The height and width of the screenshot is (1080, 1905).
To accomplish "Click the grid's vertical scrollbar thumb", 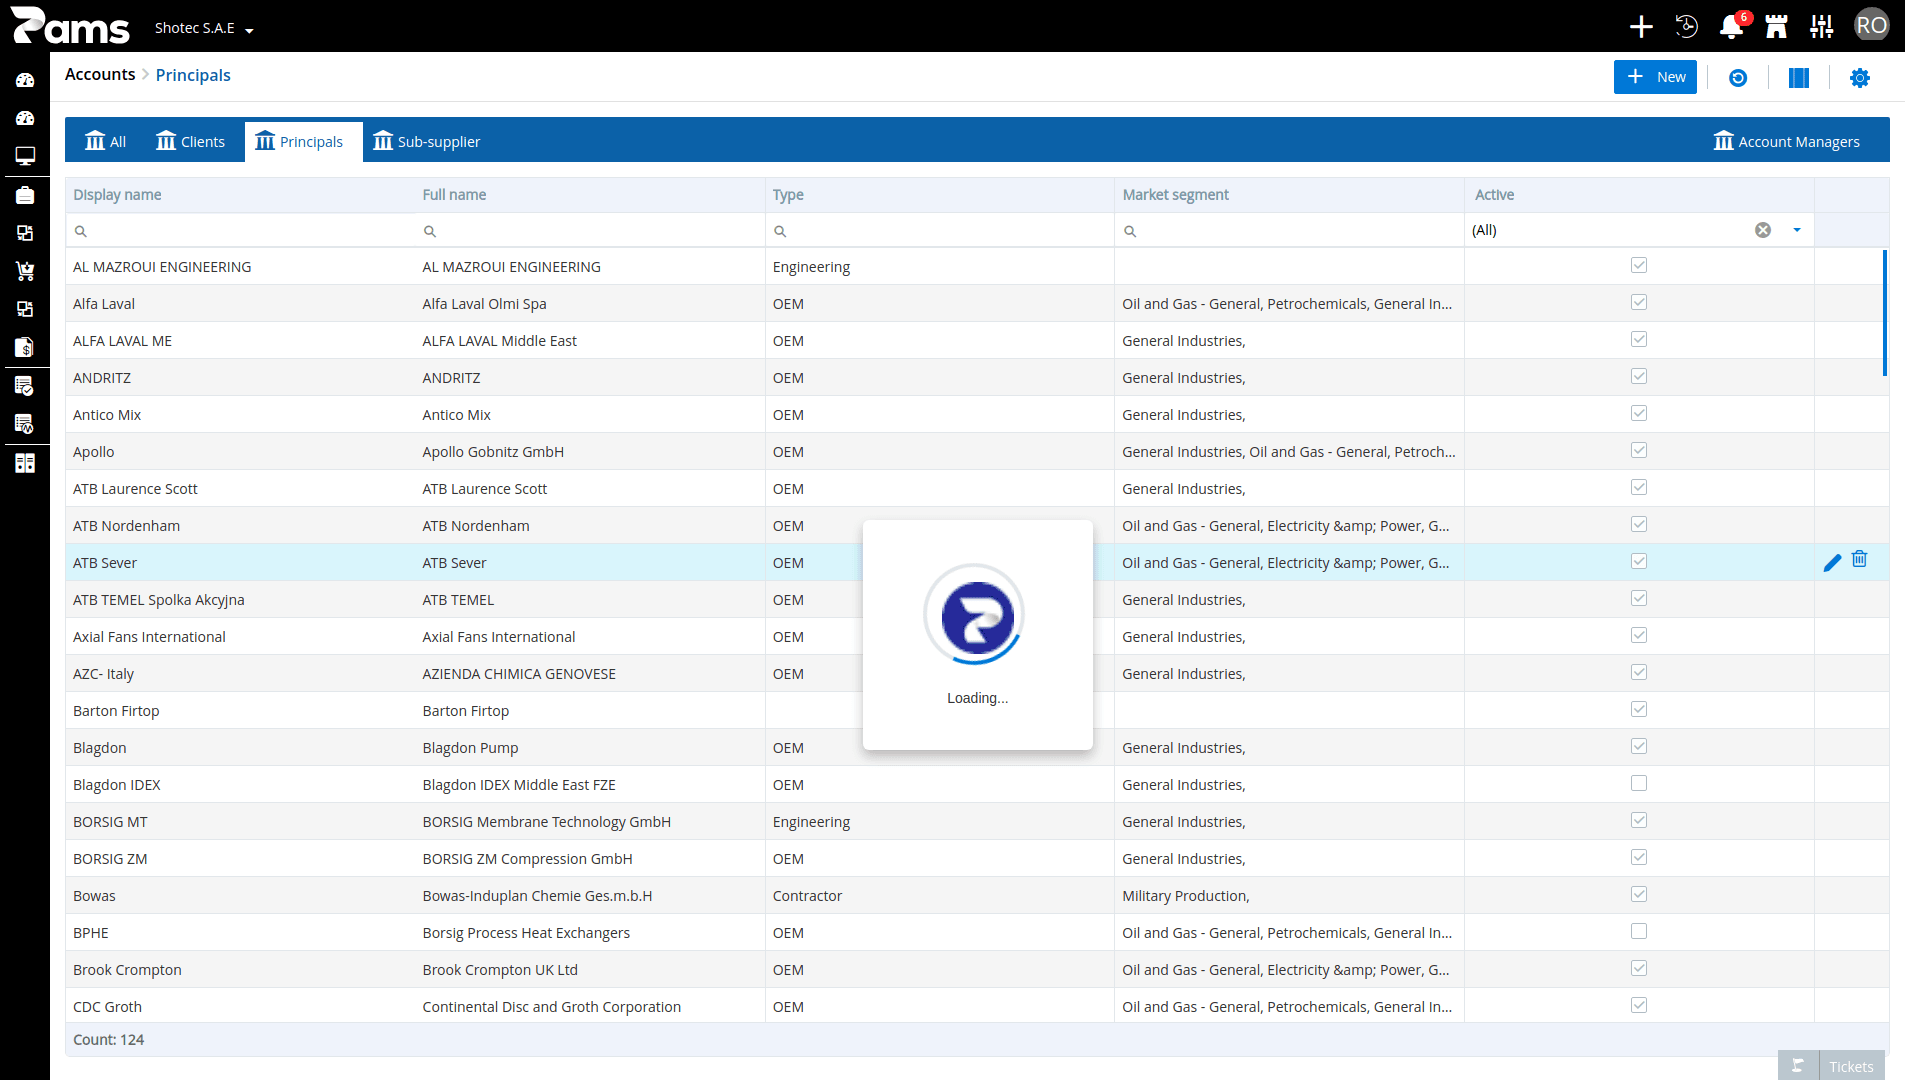I will pos(1885,313).
